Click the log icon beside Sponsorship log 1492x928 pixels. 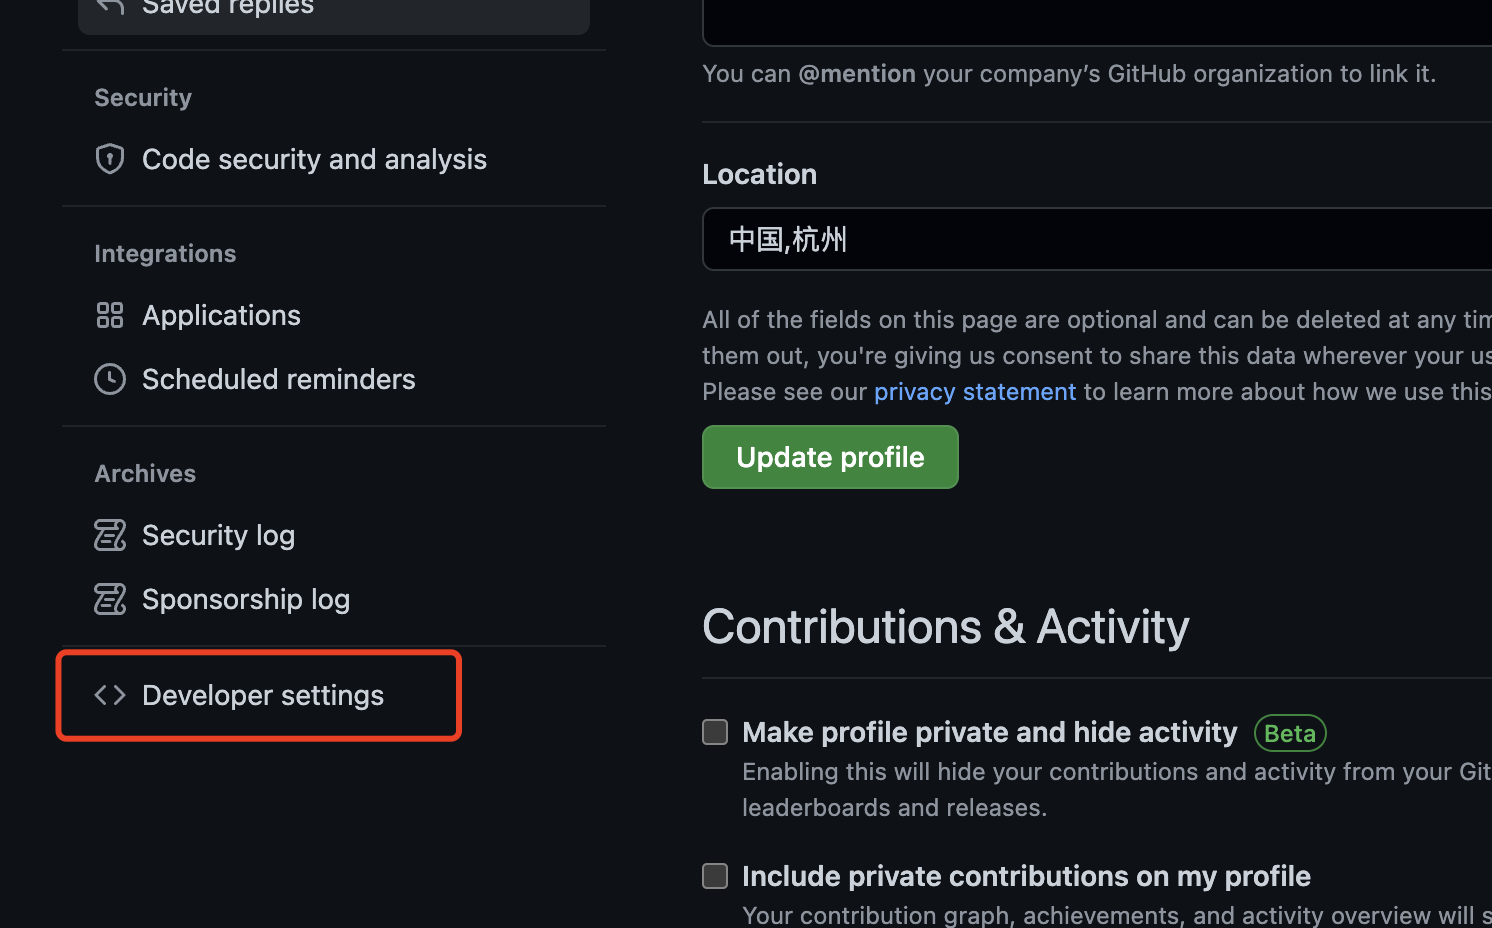110,599
